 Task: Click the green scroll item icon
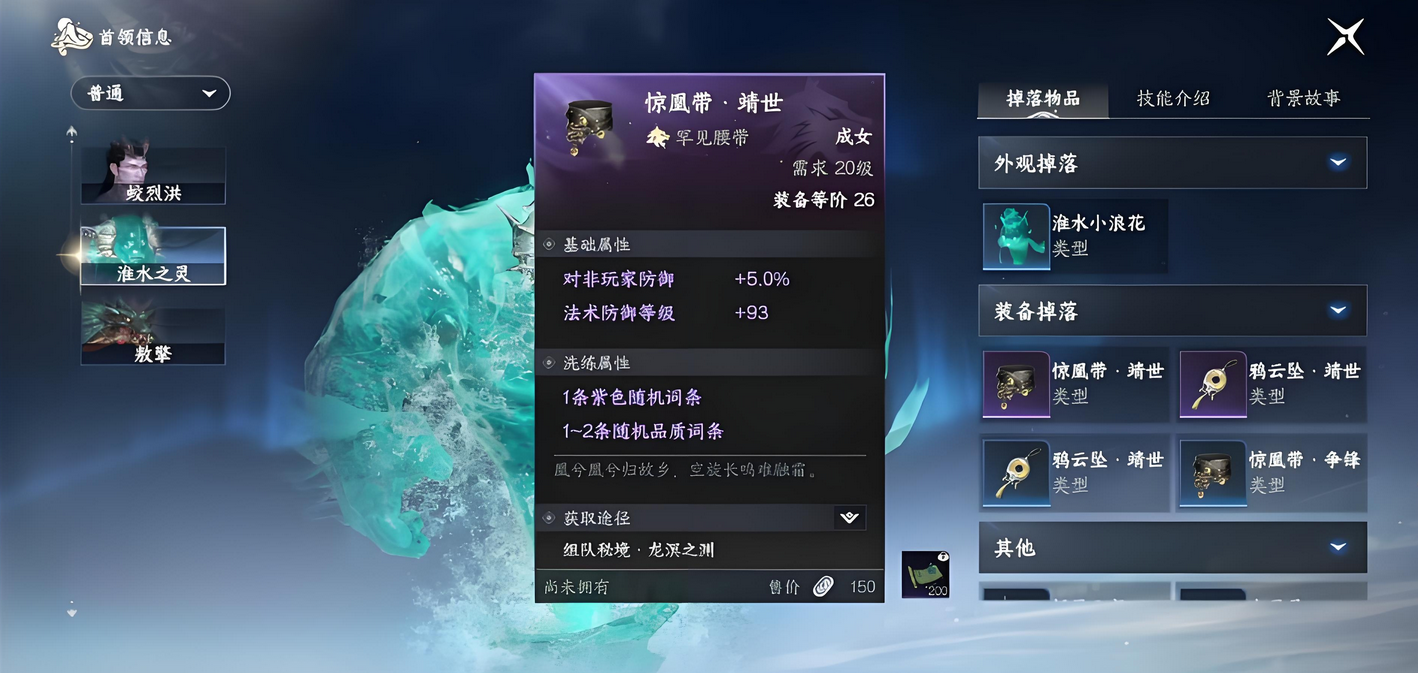[x=925, y=575]
